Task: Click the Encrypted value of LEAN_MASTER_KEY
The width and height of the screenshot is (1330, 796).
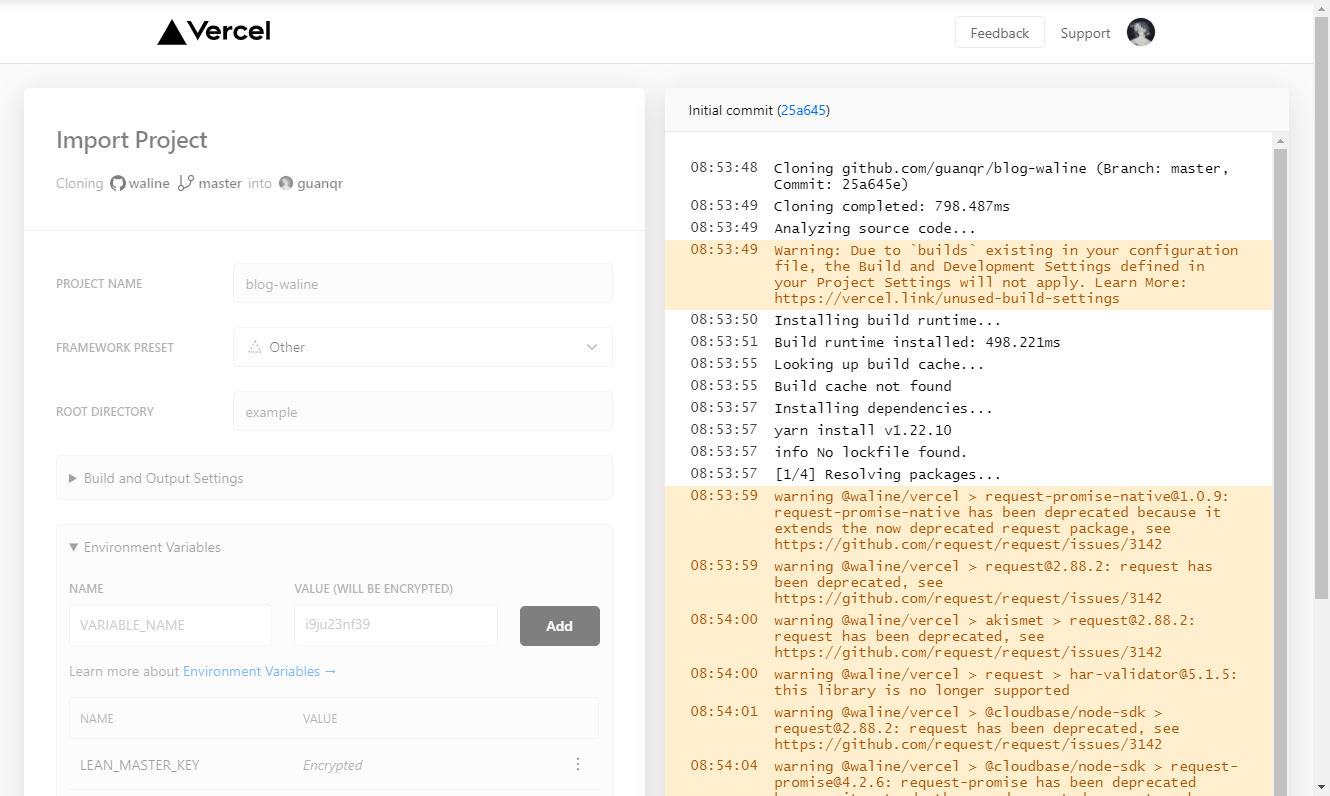Action: pos(333,765)
